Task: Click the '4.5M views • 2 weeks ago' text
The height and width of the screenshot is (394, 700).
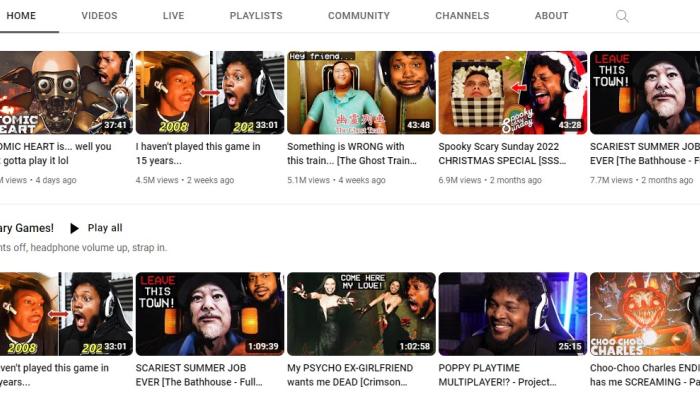Action: [x=185, y=180]
